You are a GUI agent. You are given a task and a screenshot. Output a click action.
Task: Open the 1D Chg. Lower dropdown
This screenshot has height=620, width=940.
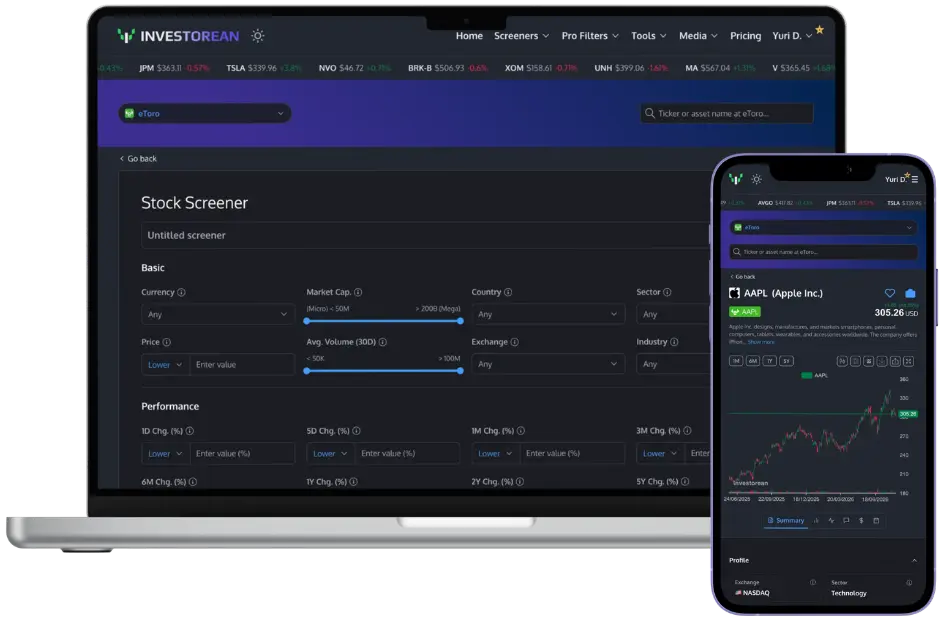click(165, 454)
